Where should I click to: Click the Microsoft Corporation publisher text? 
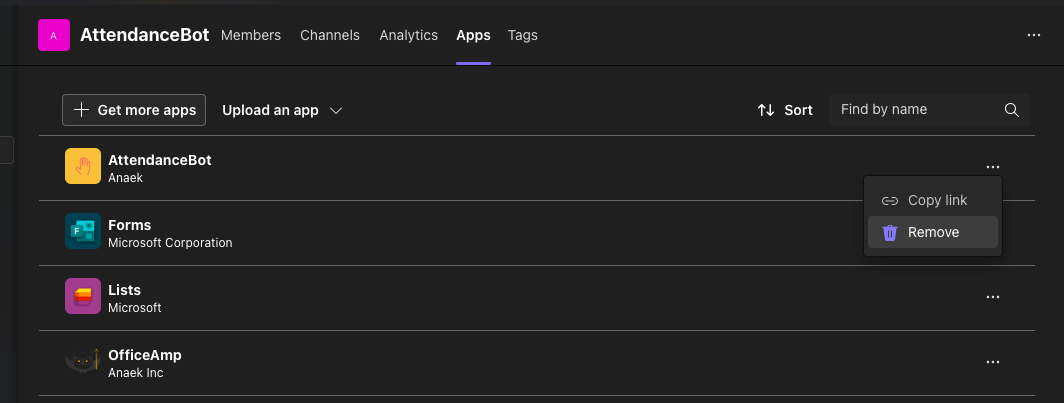170,243
